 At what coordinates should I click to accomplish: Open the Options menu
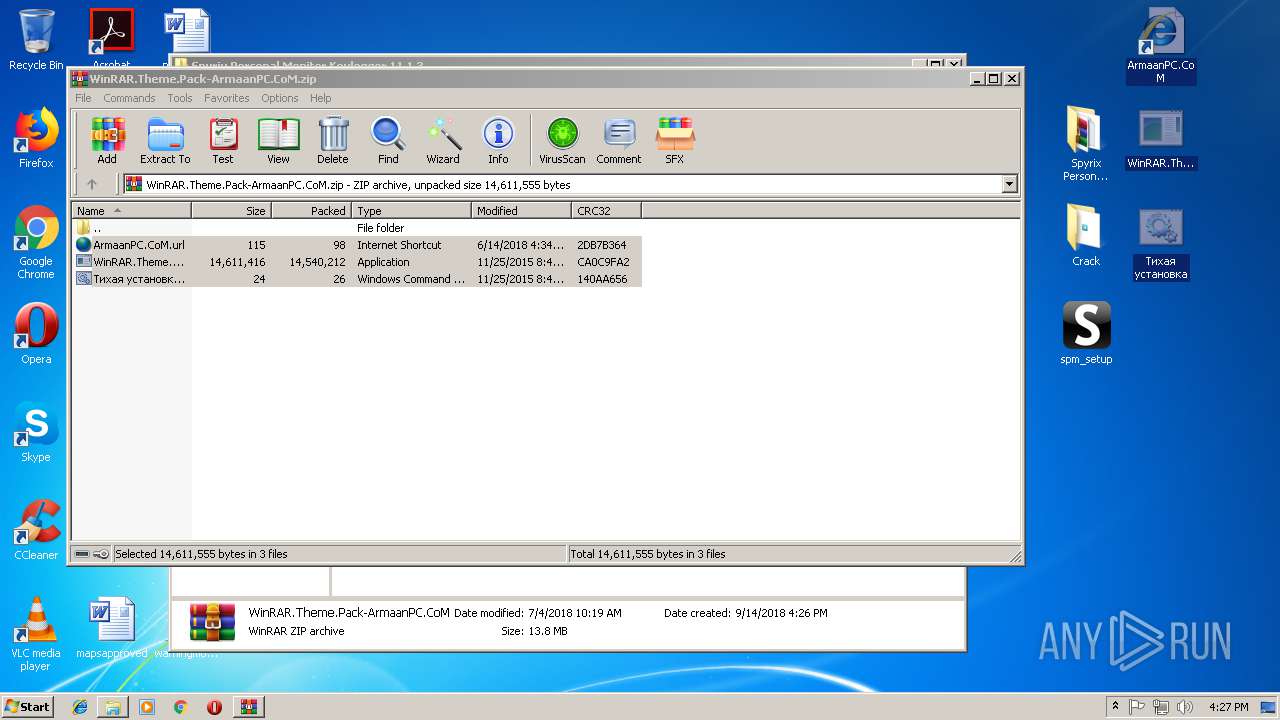coord(280,98)
